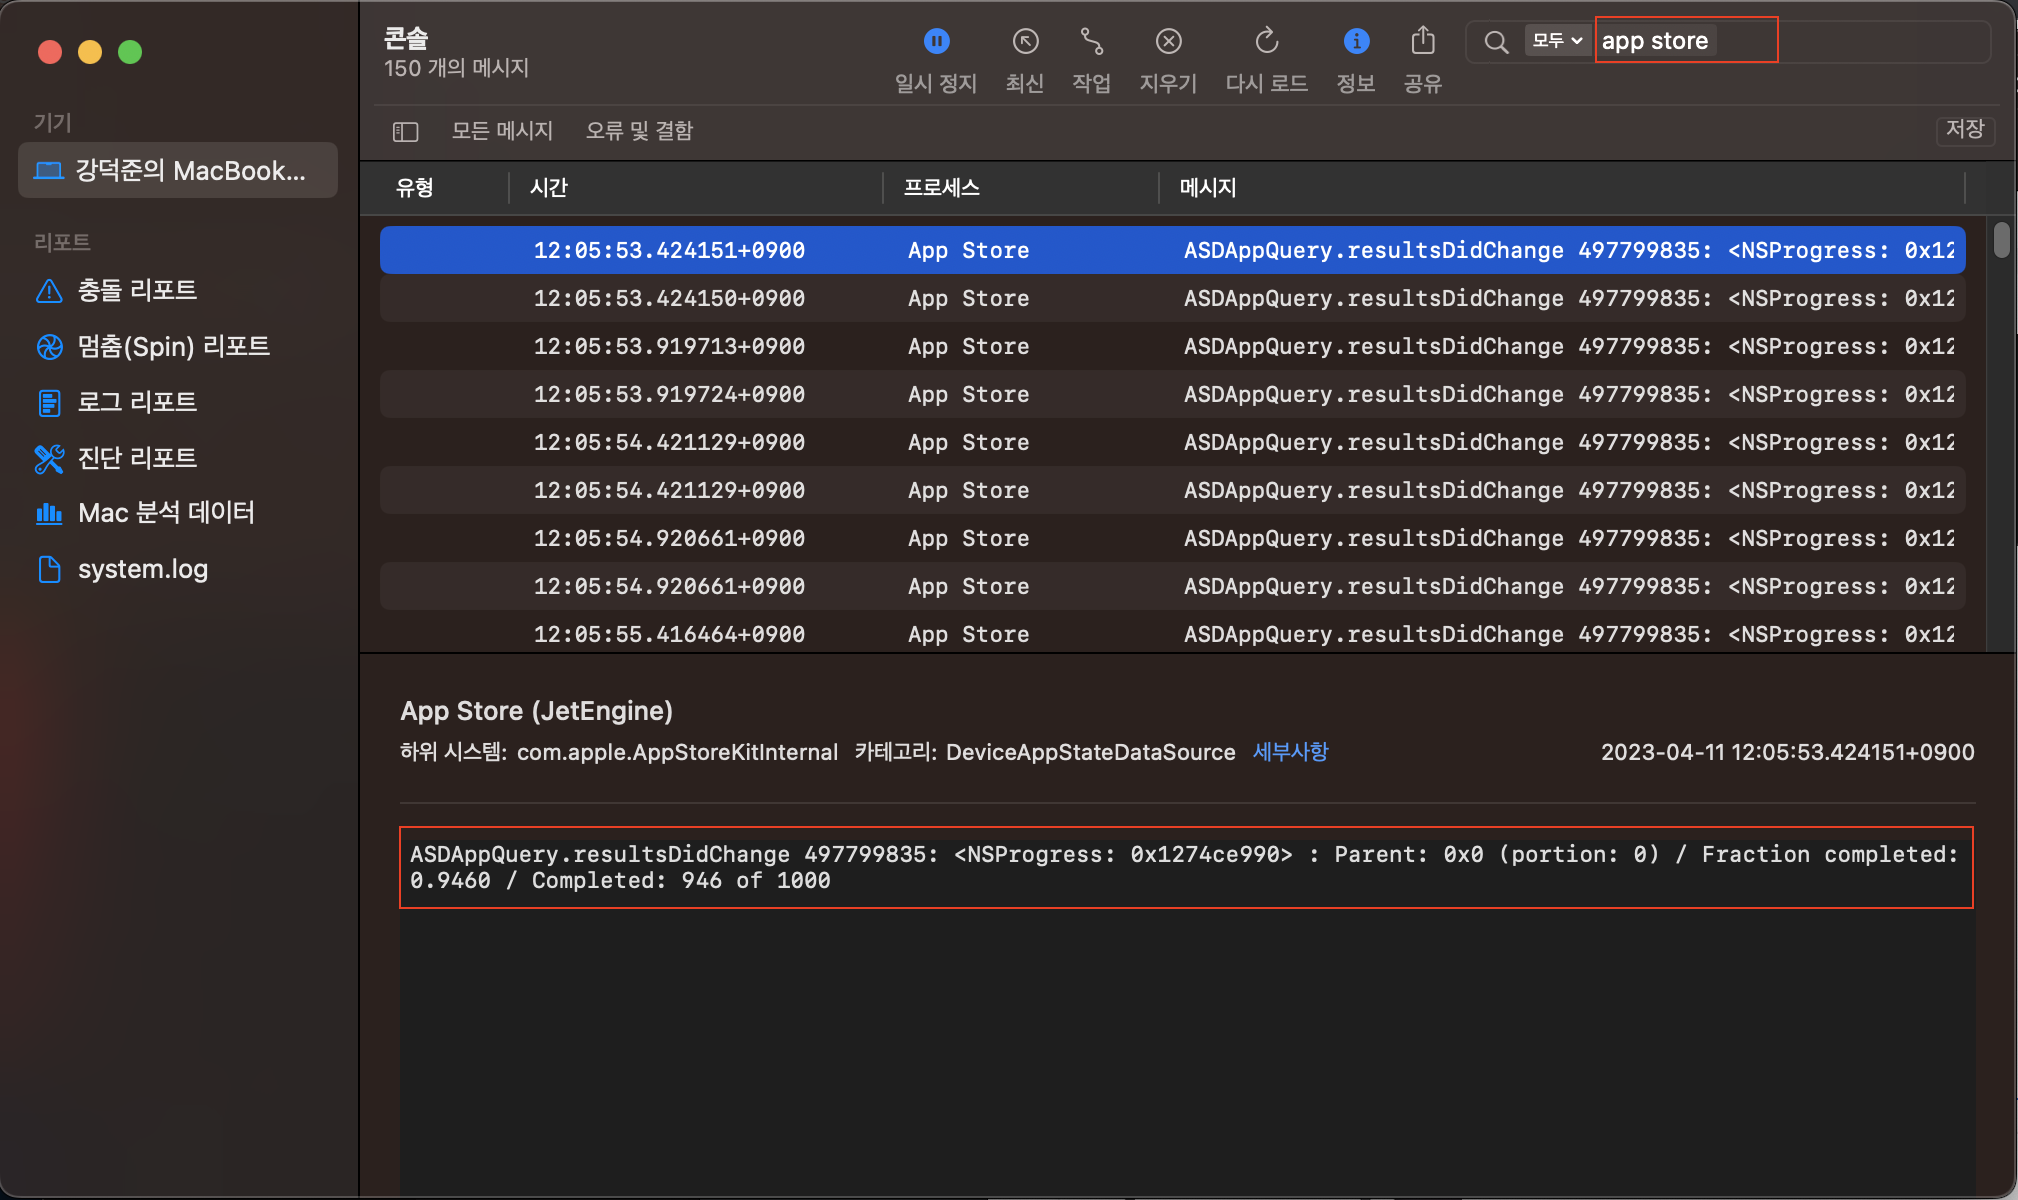Viewport: 2018px width, 1200px height.
Task: Select log row at 12:05:55.416464+0900
Action: 1172,634
